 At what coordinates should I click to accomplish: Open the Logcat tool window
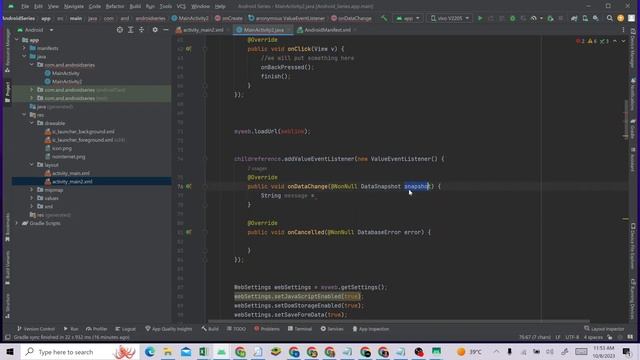pyautogui.click(x=125, y=329)
